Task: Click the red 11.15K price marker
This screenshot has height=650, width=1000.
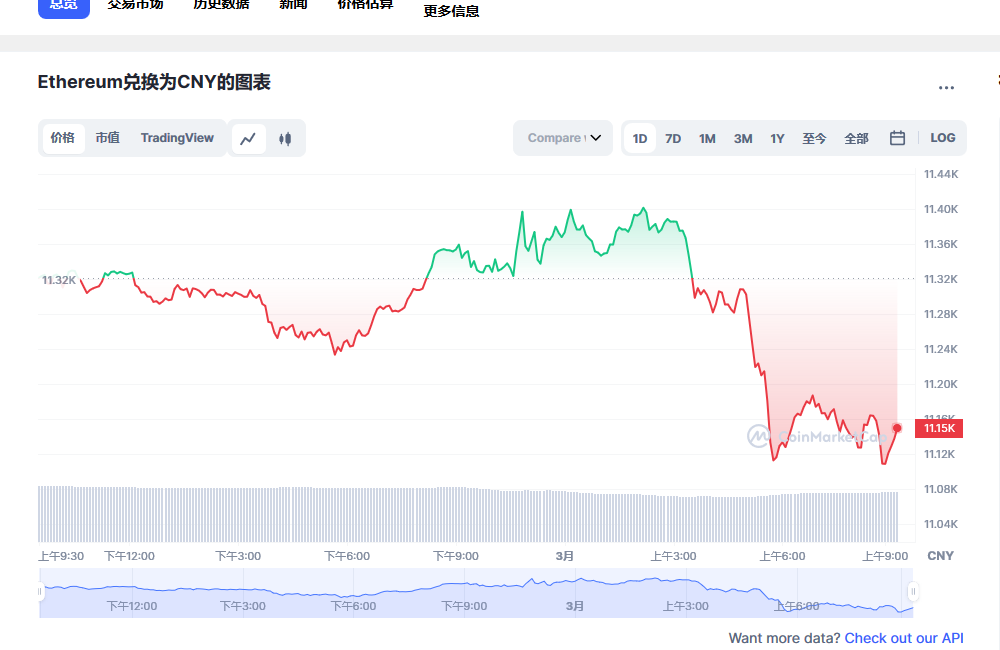Action: (x=939, y=427)
